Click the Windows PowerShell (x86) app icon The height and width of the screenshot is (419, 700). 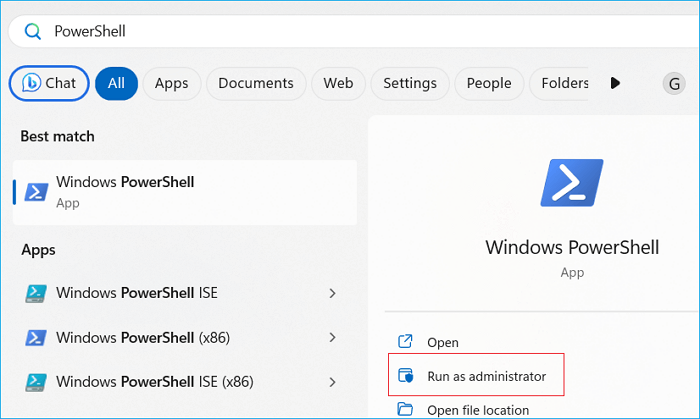coord(37,337)
